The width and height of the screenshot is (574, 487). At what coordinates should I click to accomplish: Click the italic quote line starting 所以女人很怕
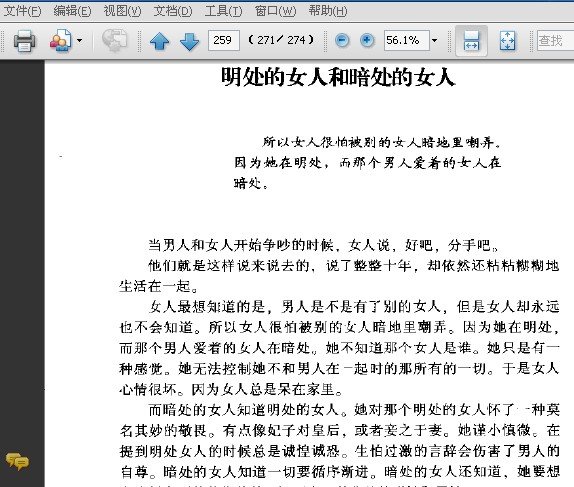pyautogui.click(x=381, y=142)
